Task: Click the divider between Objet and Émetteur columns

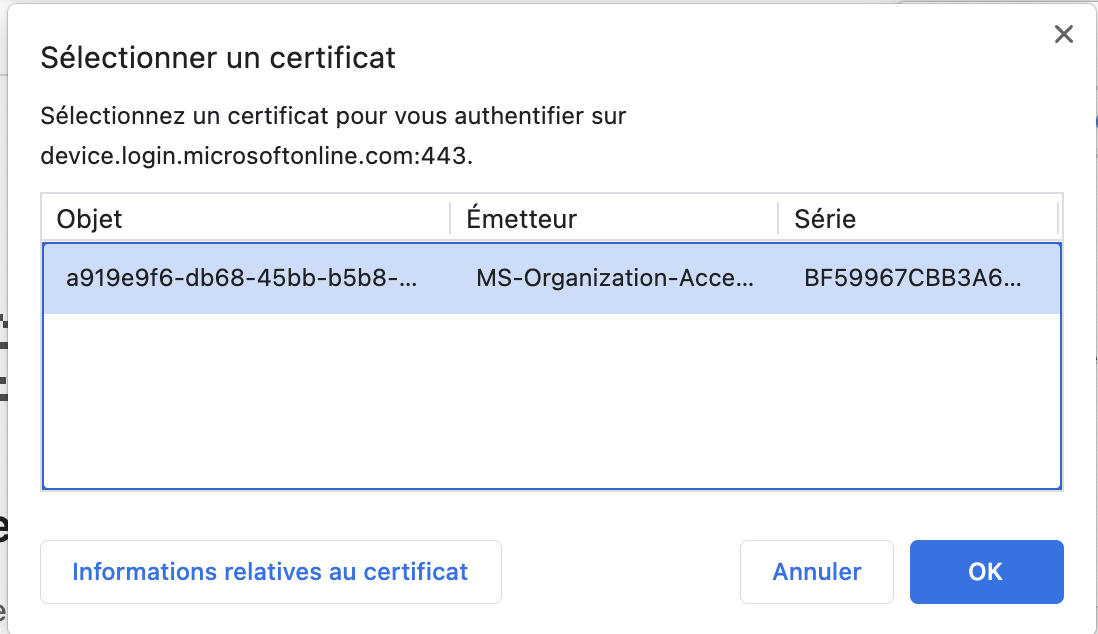Action: click(451, 218)
